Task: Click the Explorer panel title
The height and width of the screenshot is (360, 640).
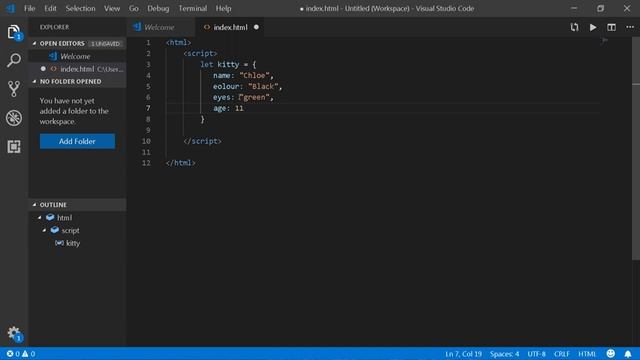Action: [54, 27]
